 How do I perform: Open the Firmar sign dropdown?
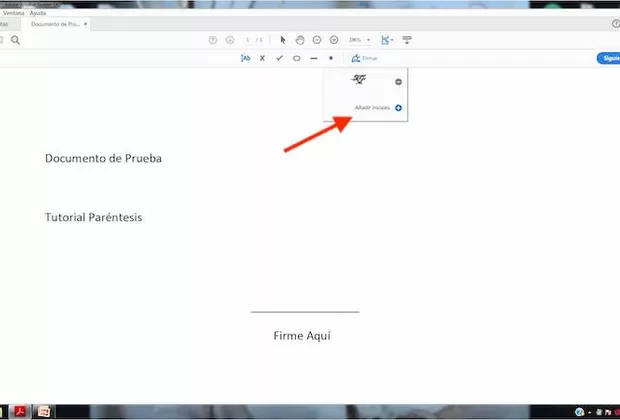(364, 58)
